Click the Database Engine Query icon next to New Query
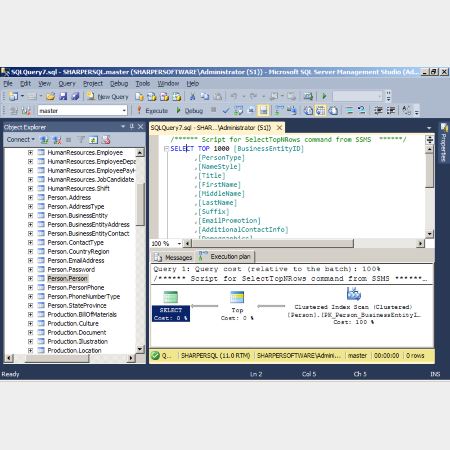 (x=139, y=97)
